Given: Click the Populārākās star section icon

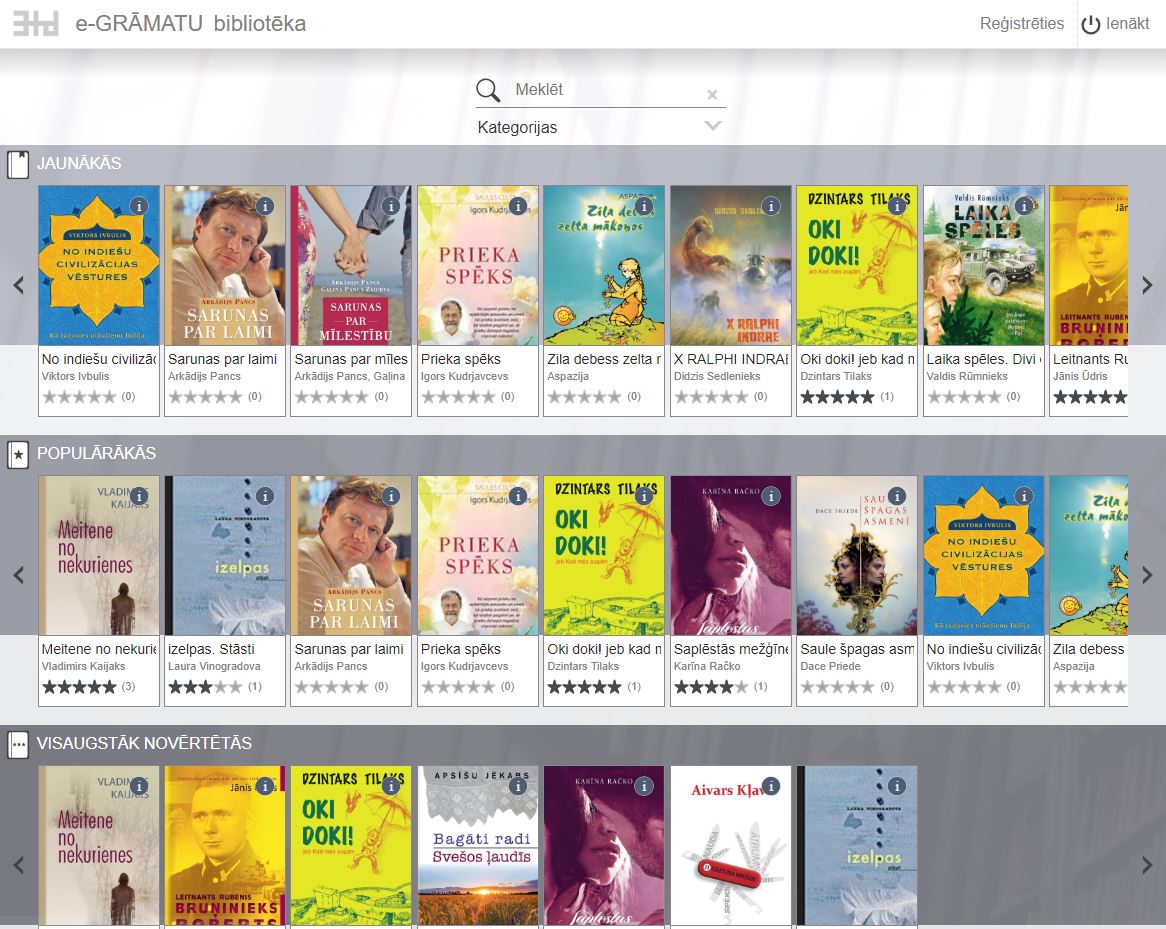Looking at the screenshot, I should (x=18, y=455).
